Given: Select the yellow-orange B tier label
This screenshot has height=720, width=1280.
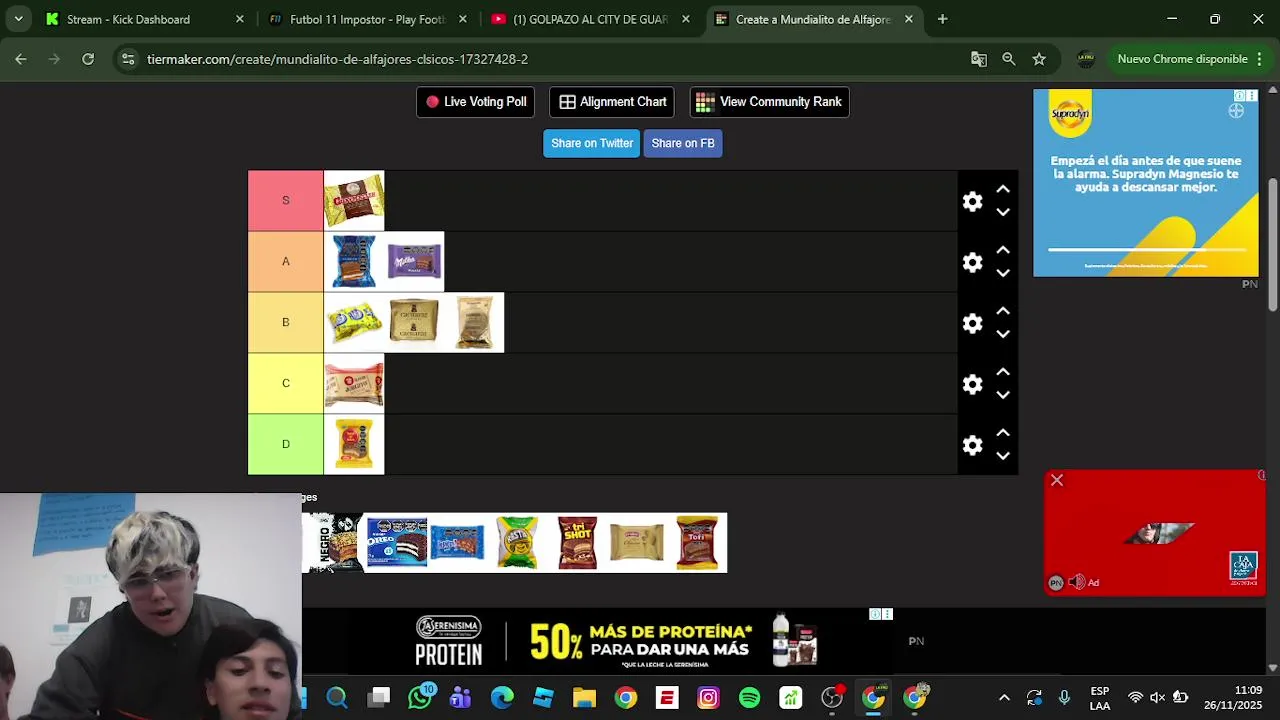Looking at the screenshot, I should pyautogui.click(x=286, y=323).
